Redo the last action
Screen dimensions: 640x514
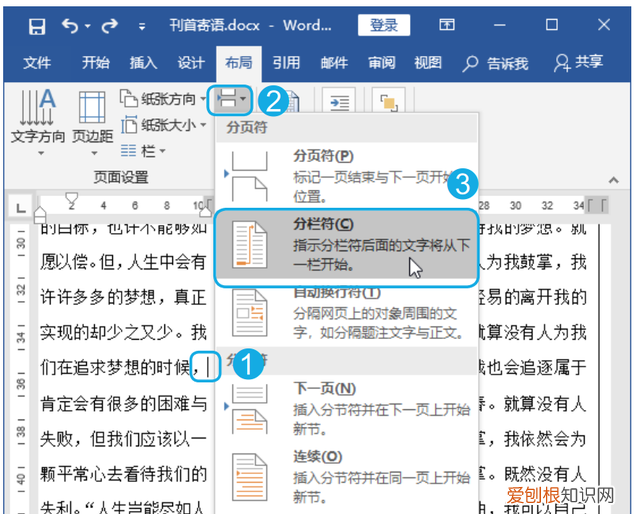click(x=109, y=26)
